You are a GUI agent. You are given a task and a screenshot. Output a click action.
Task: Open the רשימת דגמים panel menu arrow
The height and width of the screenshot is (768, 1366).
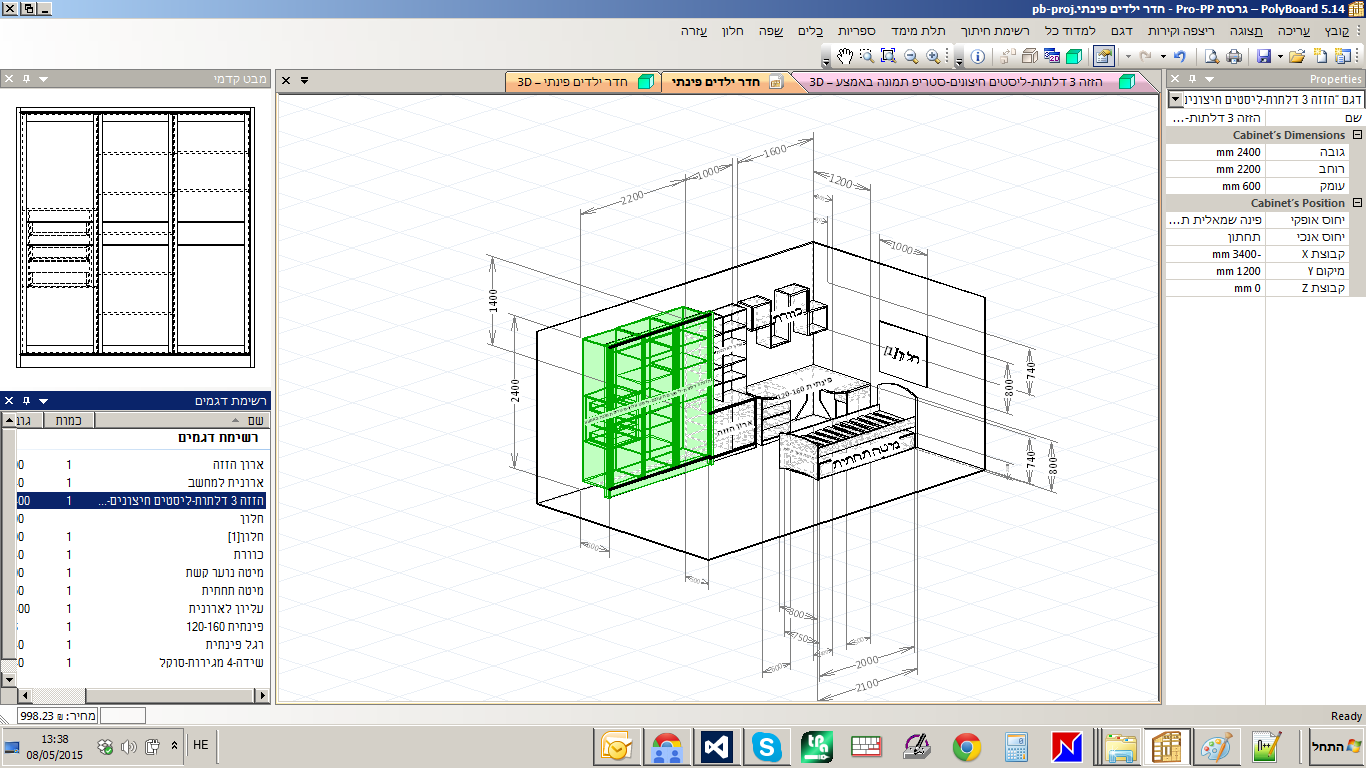[43, 400]
